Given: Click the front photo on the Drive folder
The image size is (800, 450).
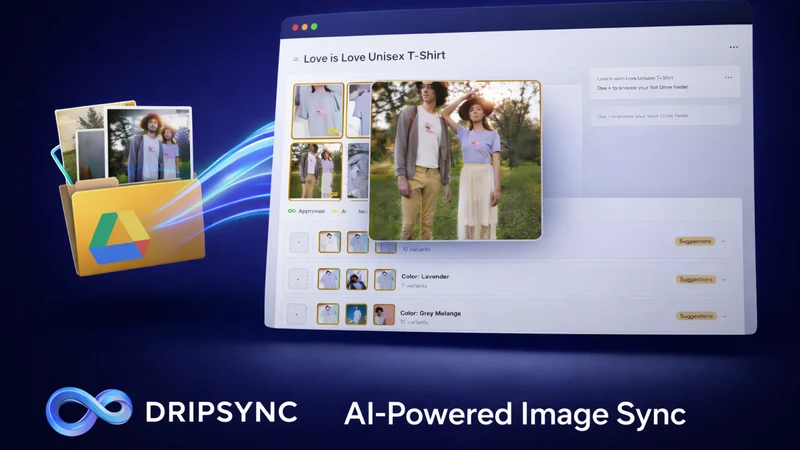Looking at the screenshot, I should click(149, 144).
